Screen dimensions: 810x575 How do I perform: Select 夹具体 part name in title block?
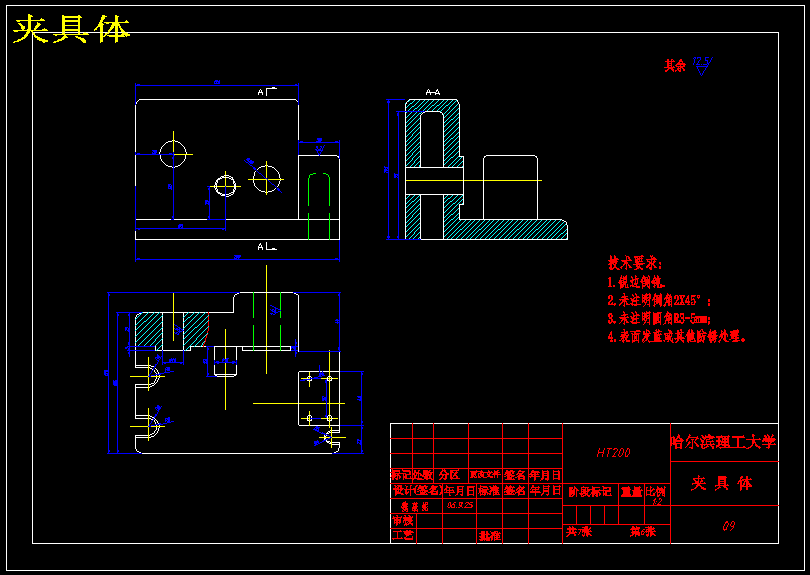pyautogui.click(x=722, y=483)
